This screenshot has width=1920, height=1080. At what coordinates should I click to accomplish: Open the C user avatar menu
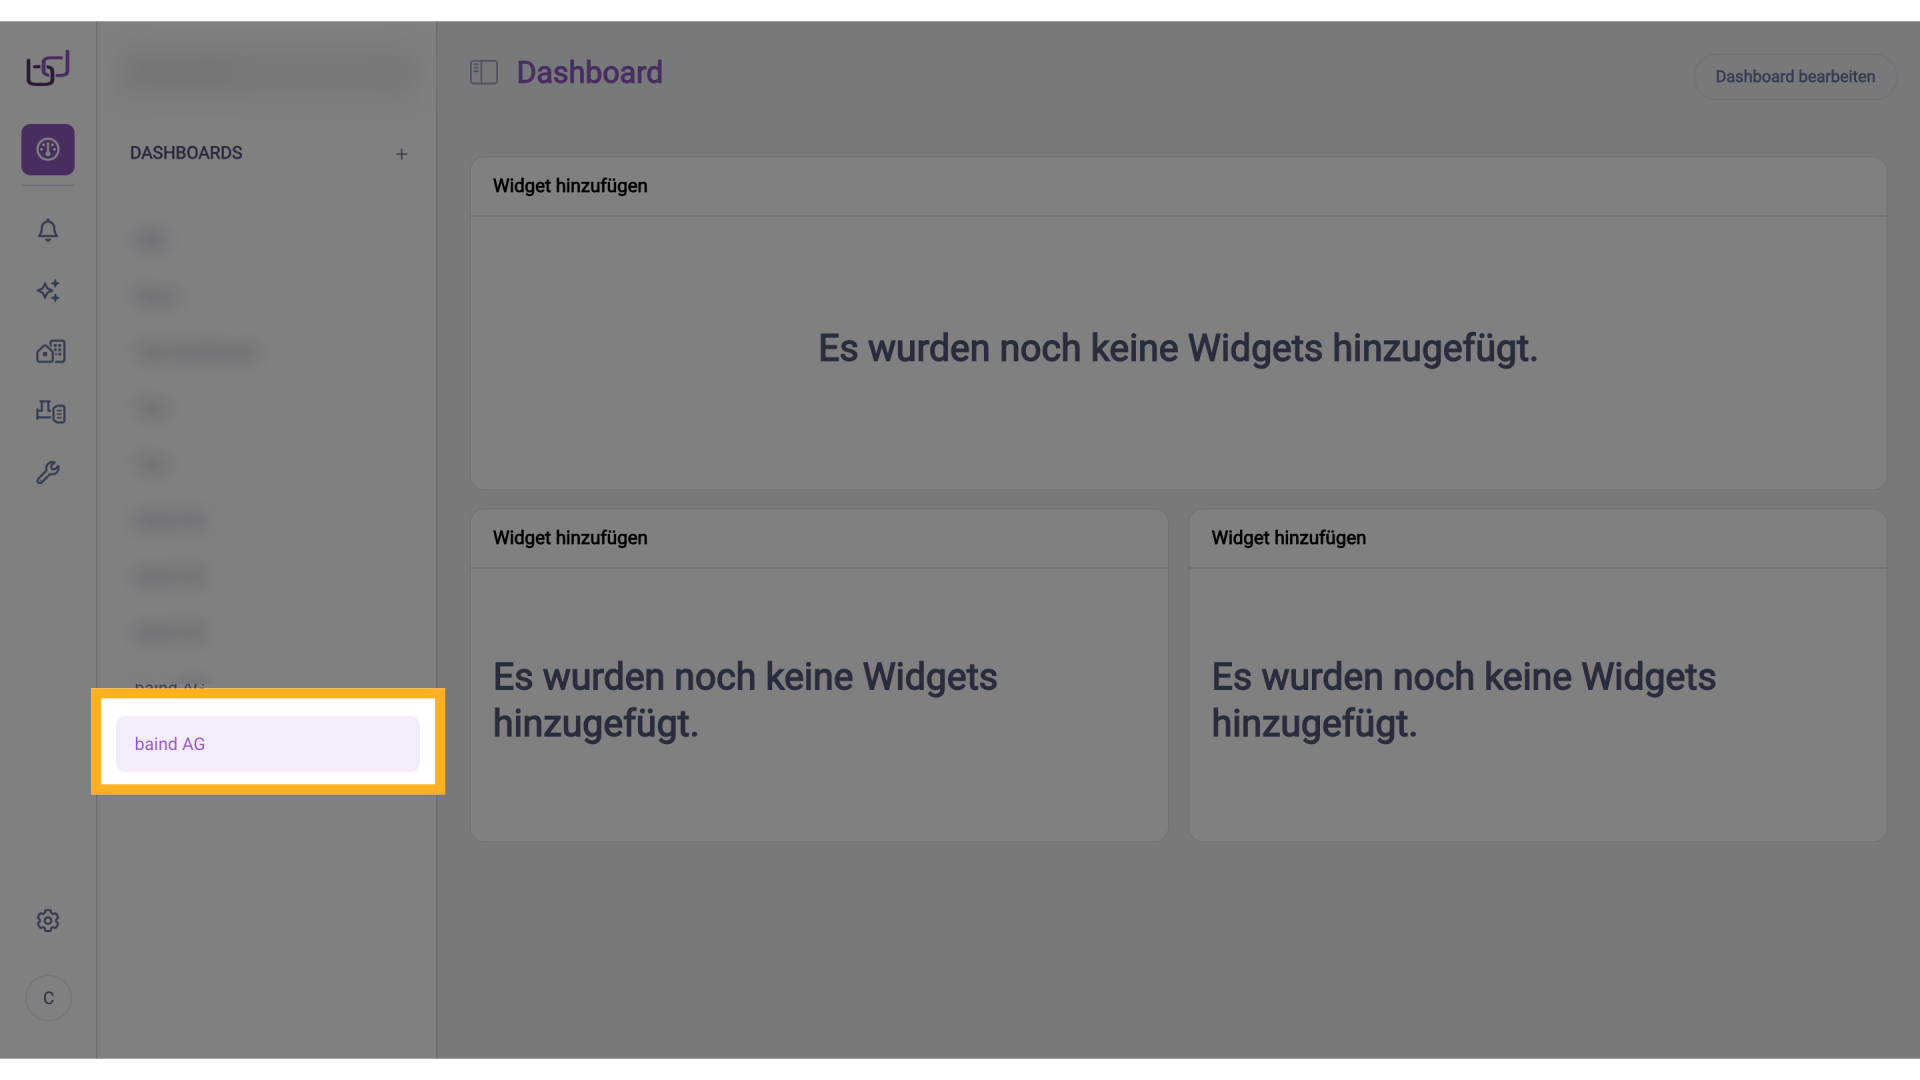coord(47,997)
